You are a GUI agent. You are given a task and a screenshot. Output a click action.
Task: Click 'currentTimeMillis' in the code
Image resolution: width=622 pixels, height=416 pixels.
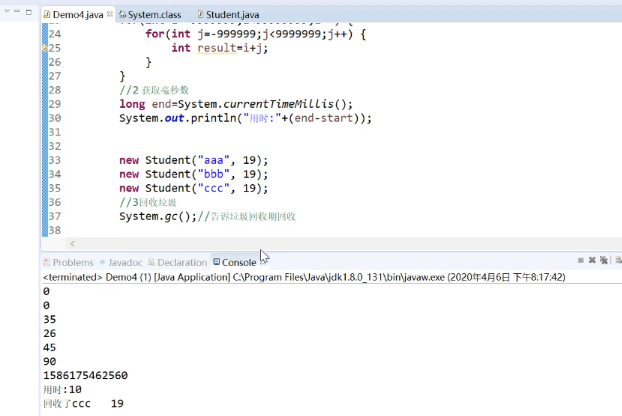278,104
